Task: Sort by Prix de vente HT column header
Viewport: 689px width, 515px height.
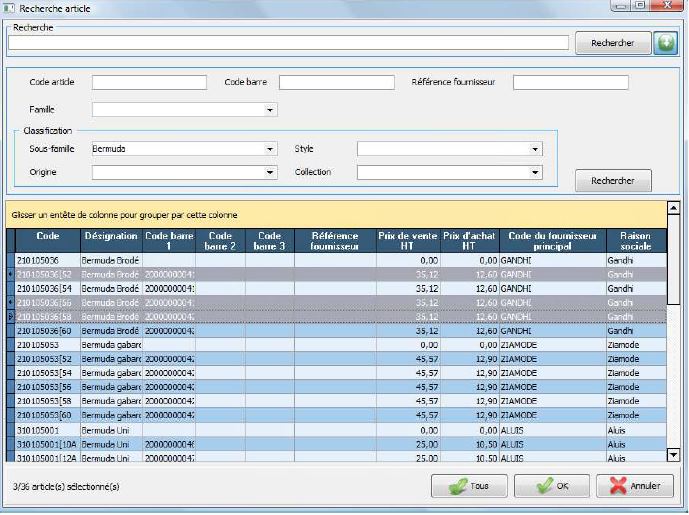Action: [407, 240]
